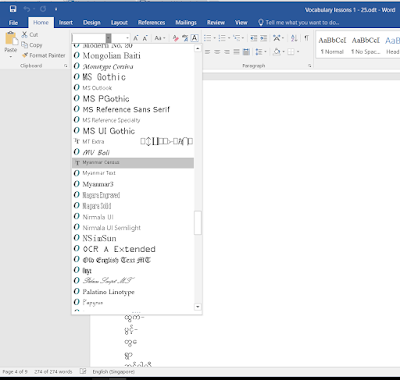Viewport: 400px width, 380px height.
Task: Choose MS Reference Sans Serif font
Action: (x=133, y=109)
